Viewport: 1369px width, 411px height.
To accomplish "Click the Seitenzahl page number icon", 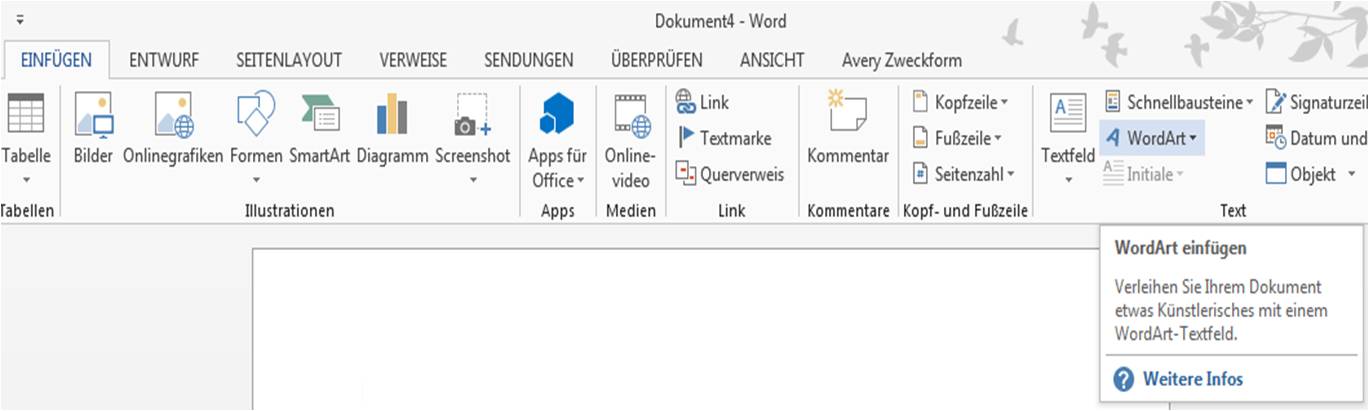I will [x=921, y=174].
